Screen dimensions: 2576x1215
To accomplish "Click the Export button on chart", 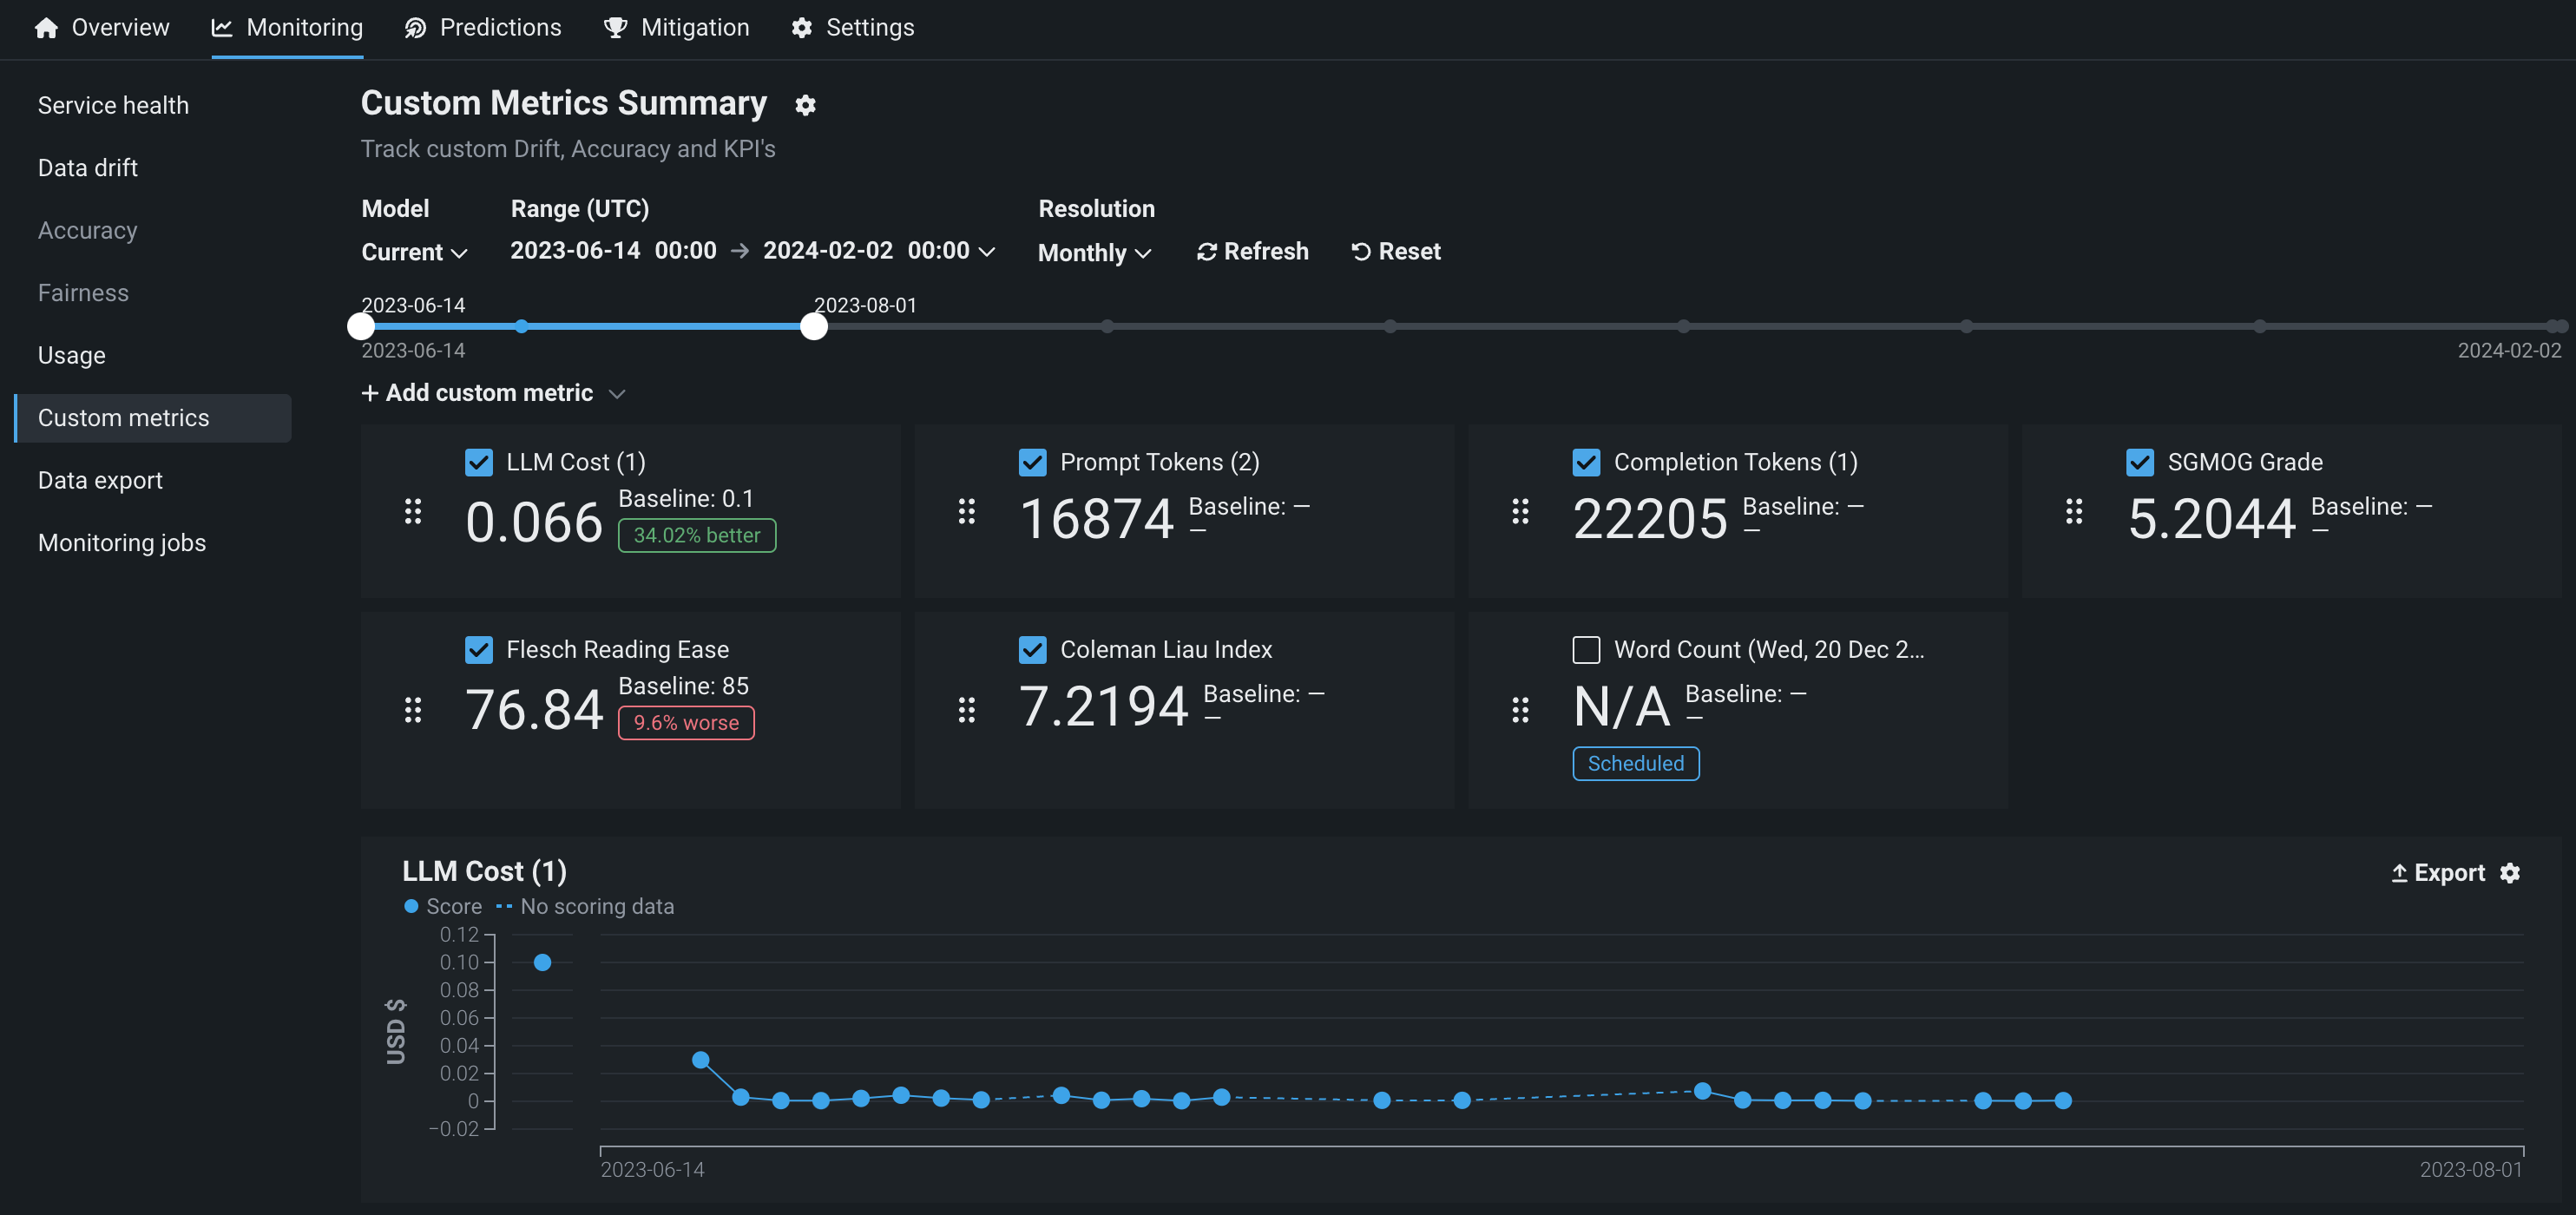I will [2437, 873].
